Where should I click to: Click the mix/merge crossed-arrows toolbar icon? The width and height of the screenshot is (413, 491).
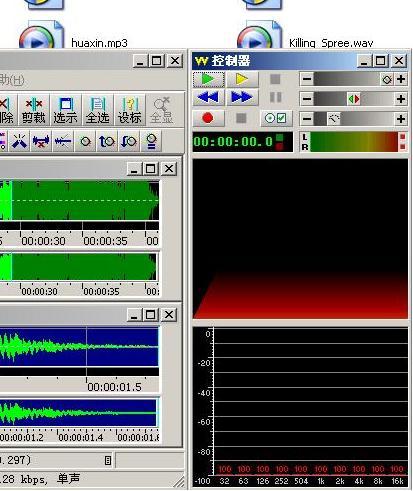pyautogui.click(x=19, y=141)
